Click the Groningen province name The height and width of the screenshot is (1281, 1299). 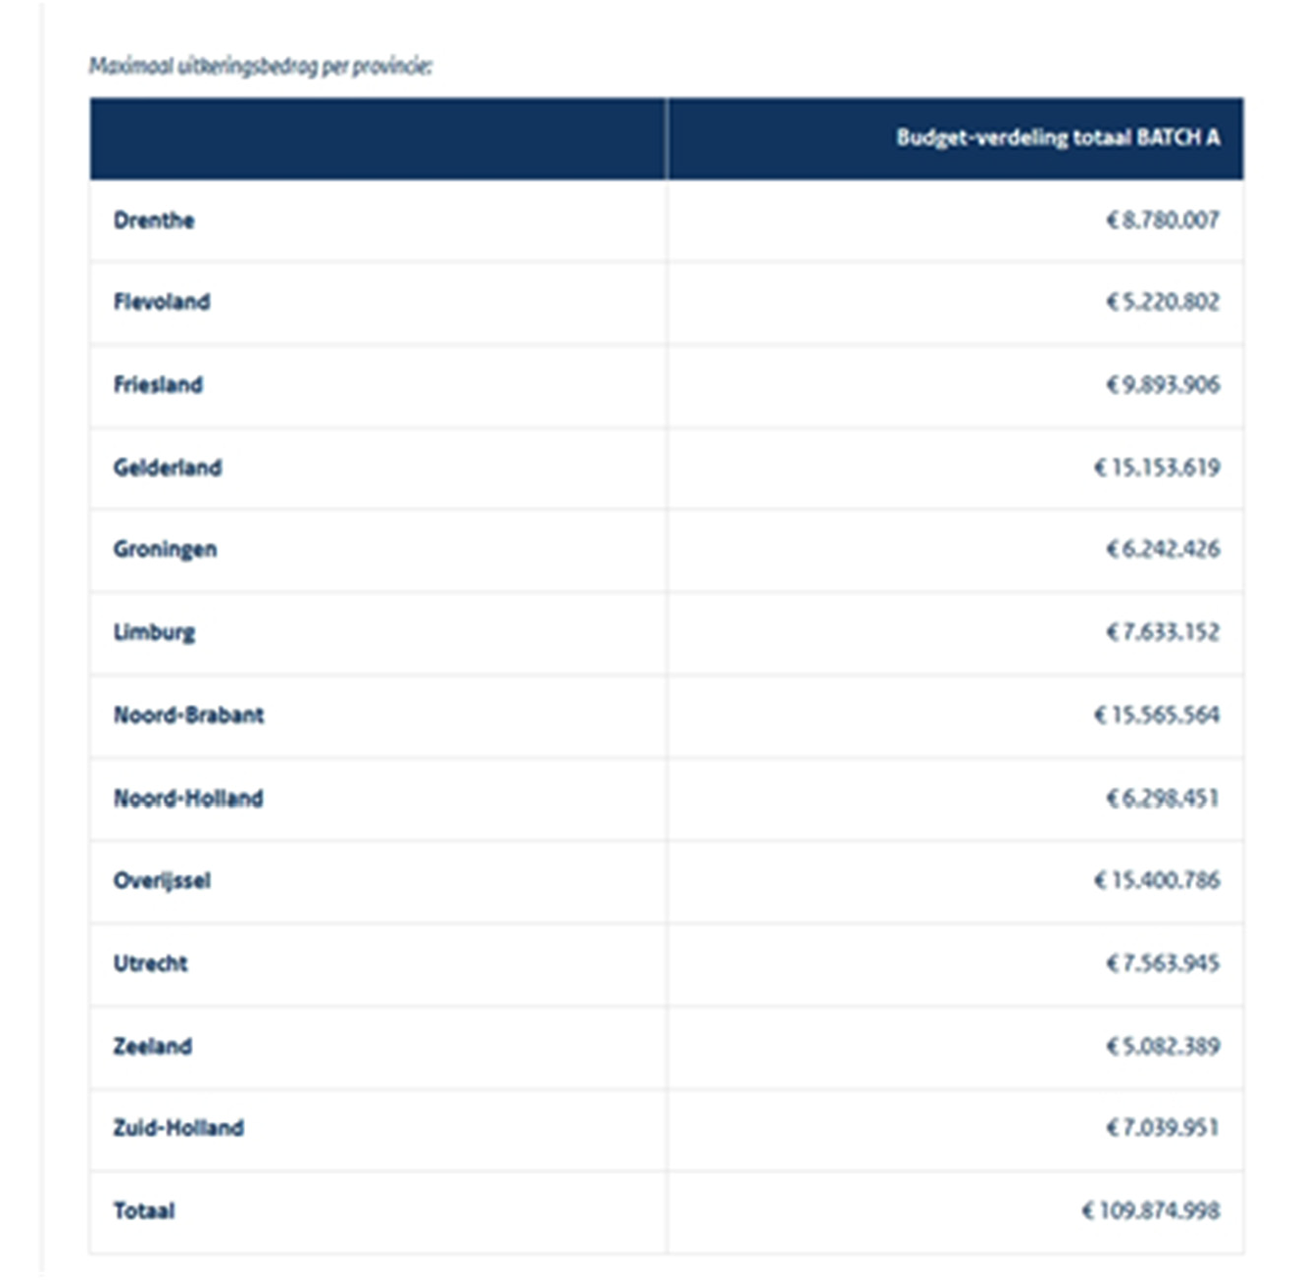[165, 549]
